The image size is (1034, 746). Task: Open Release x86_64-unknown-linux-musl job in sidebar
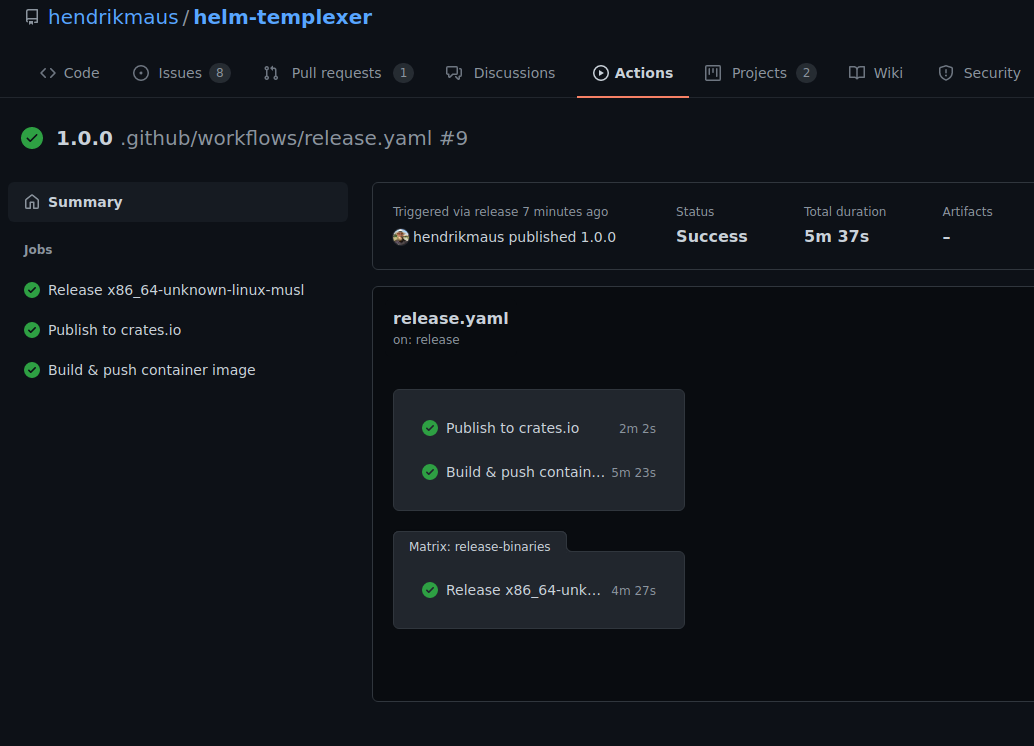[178, 290]
